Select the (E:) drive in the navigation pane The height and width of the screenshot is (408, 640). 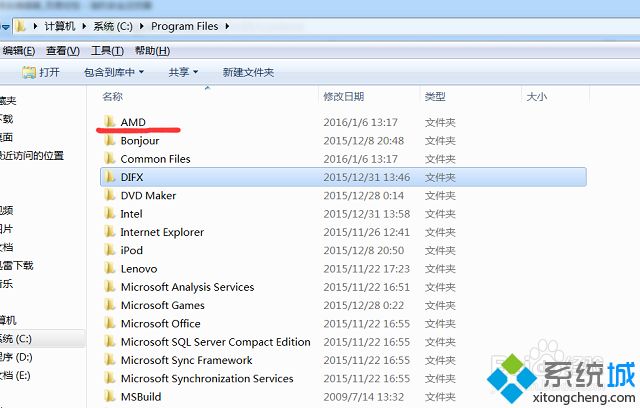(x=15, y=375)
